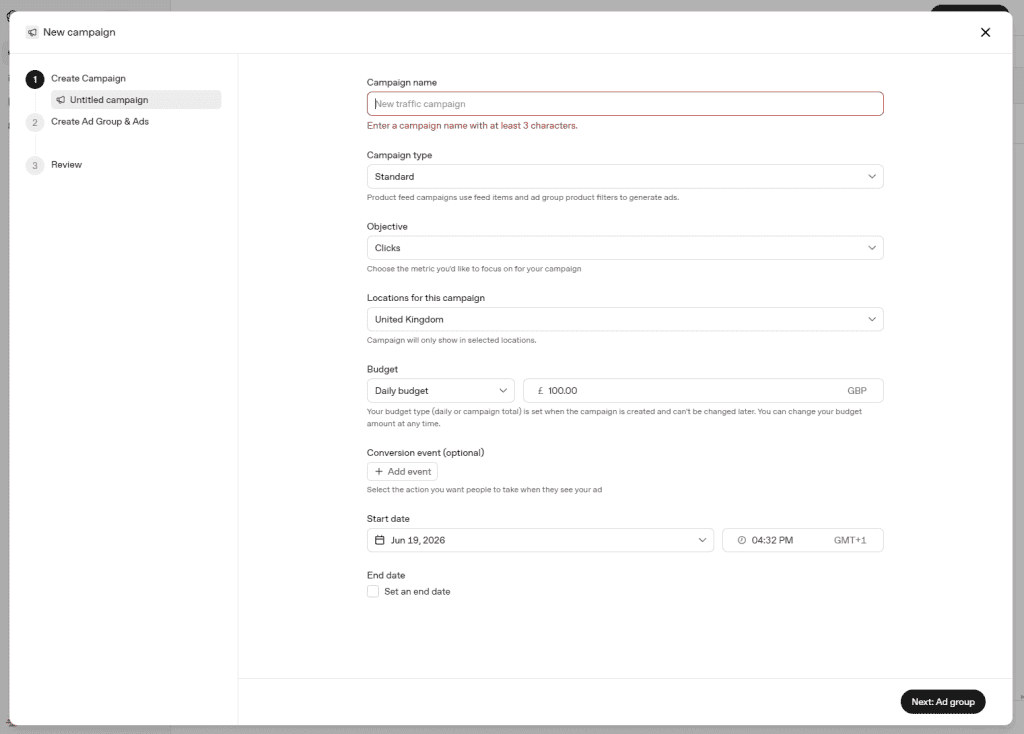Close the New campaign dialog
Image resolution: width=1024 pixels, height=734 pixels.
tap(985, 32)
